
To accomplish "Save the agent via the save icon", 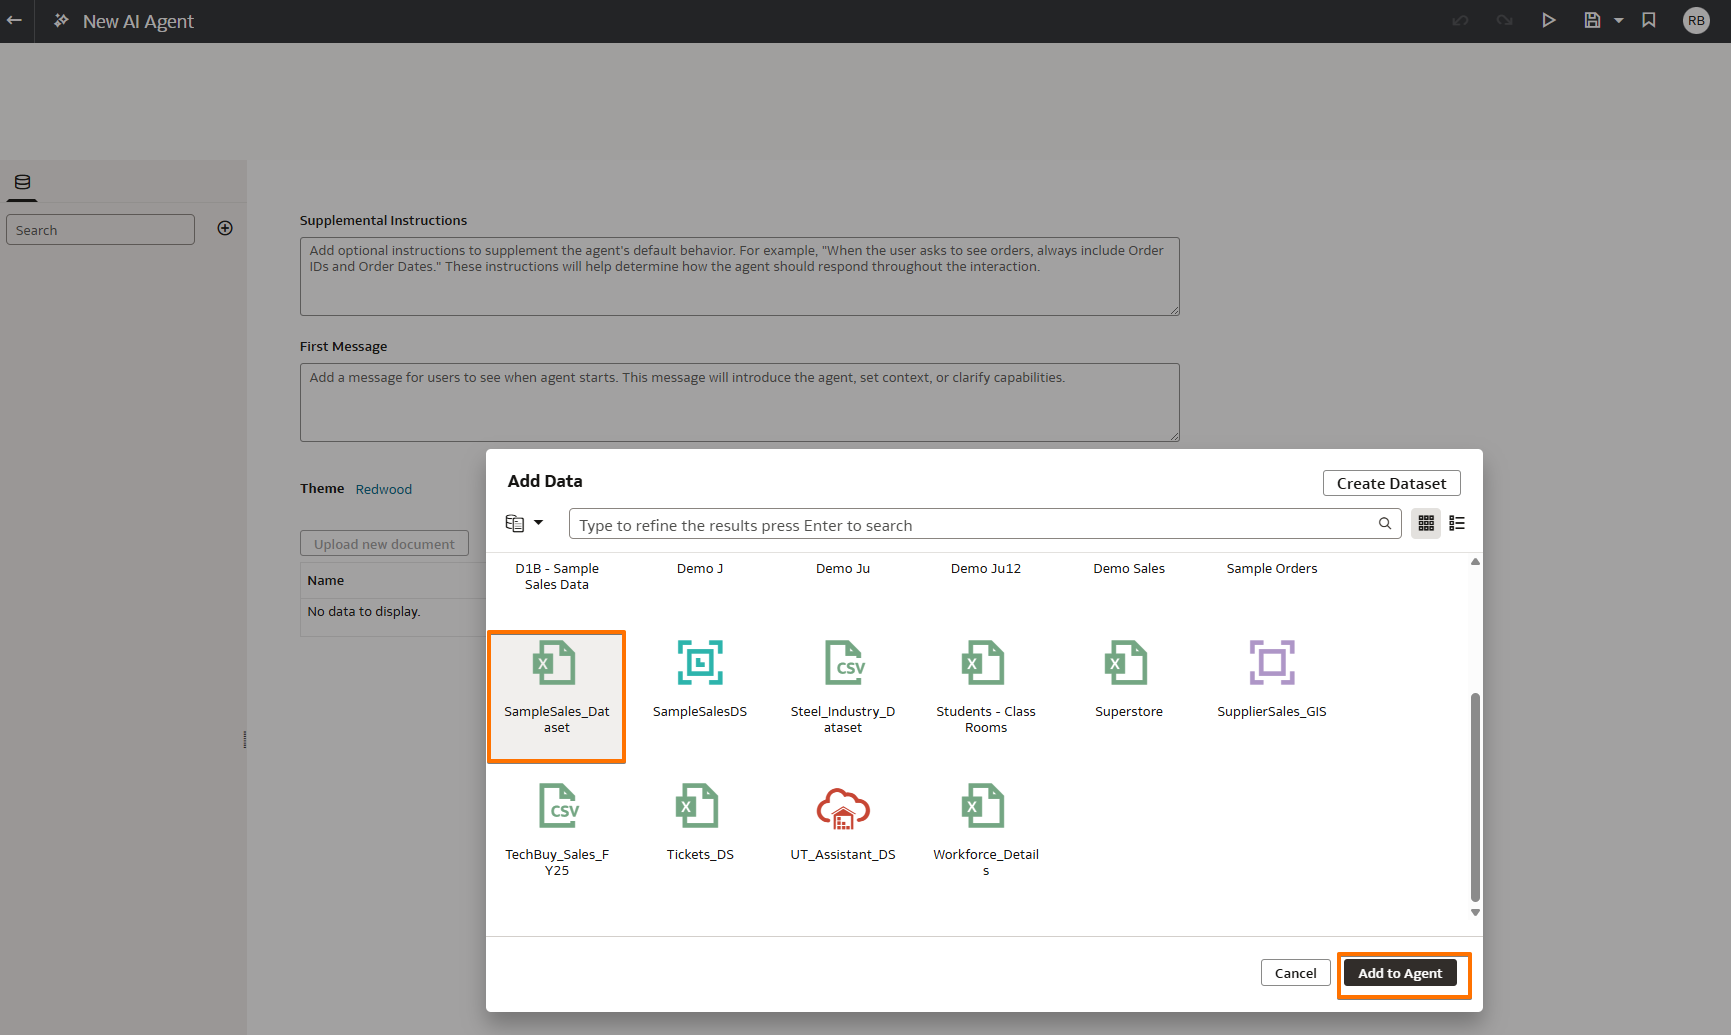I will [1592, 20].
